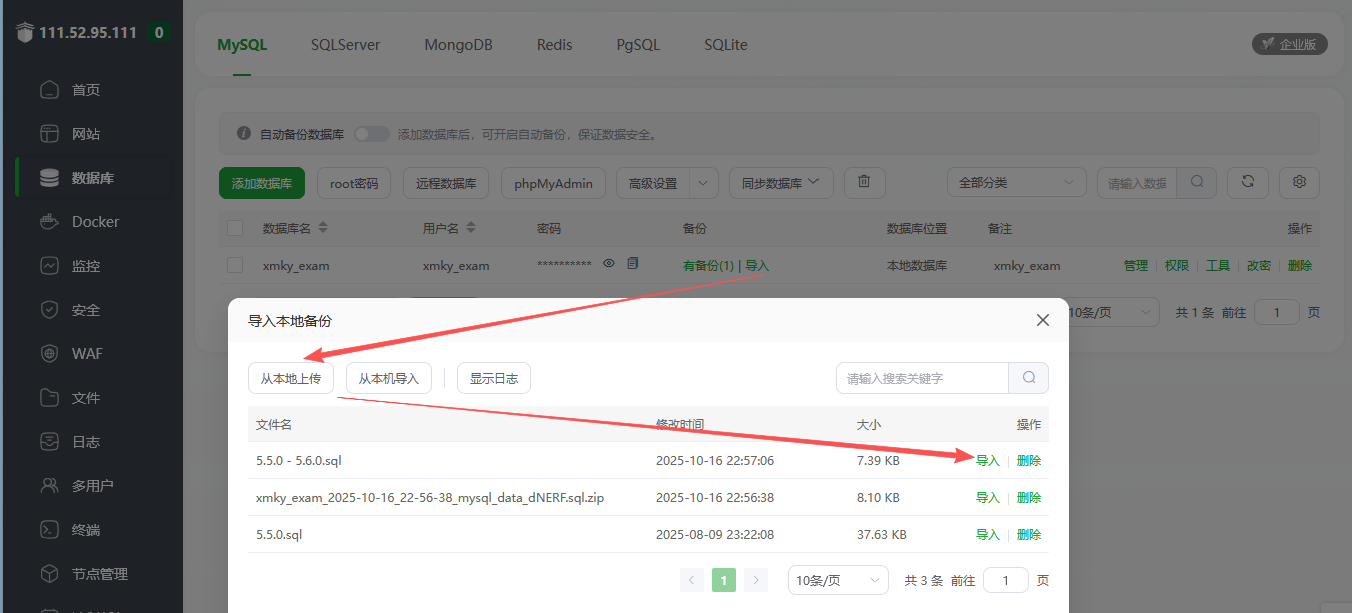Click the search keyword input in dialog

(922, 378)
